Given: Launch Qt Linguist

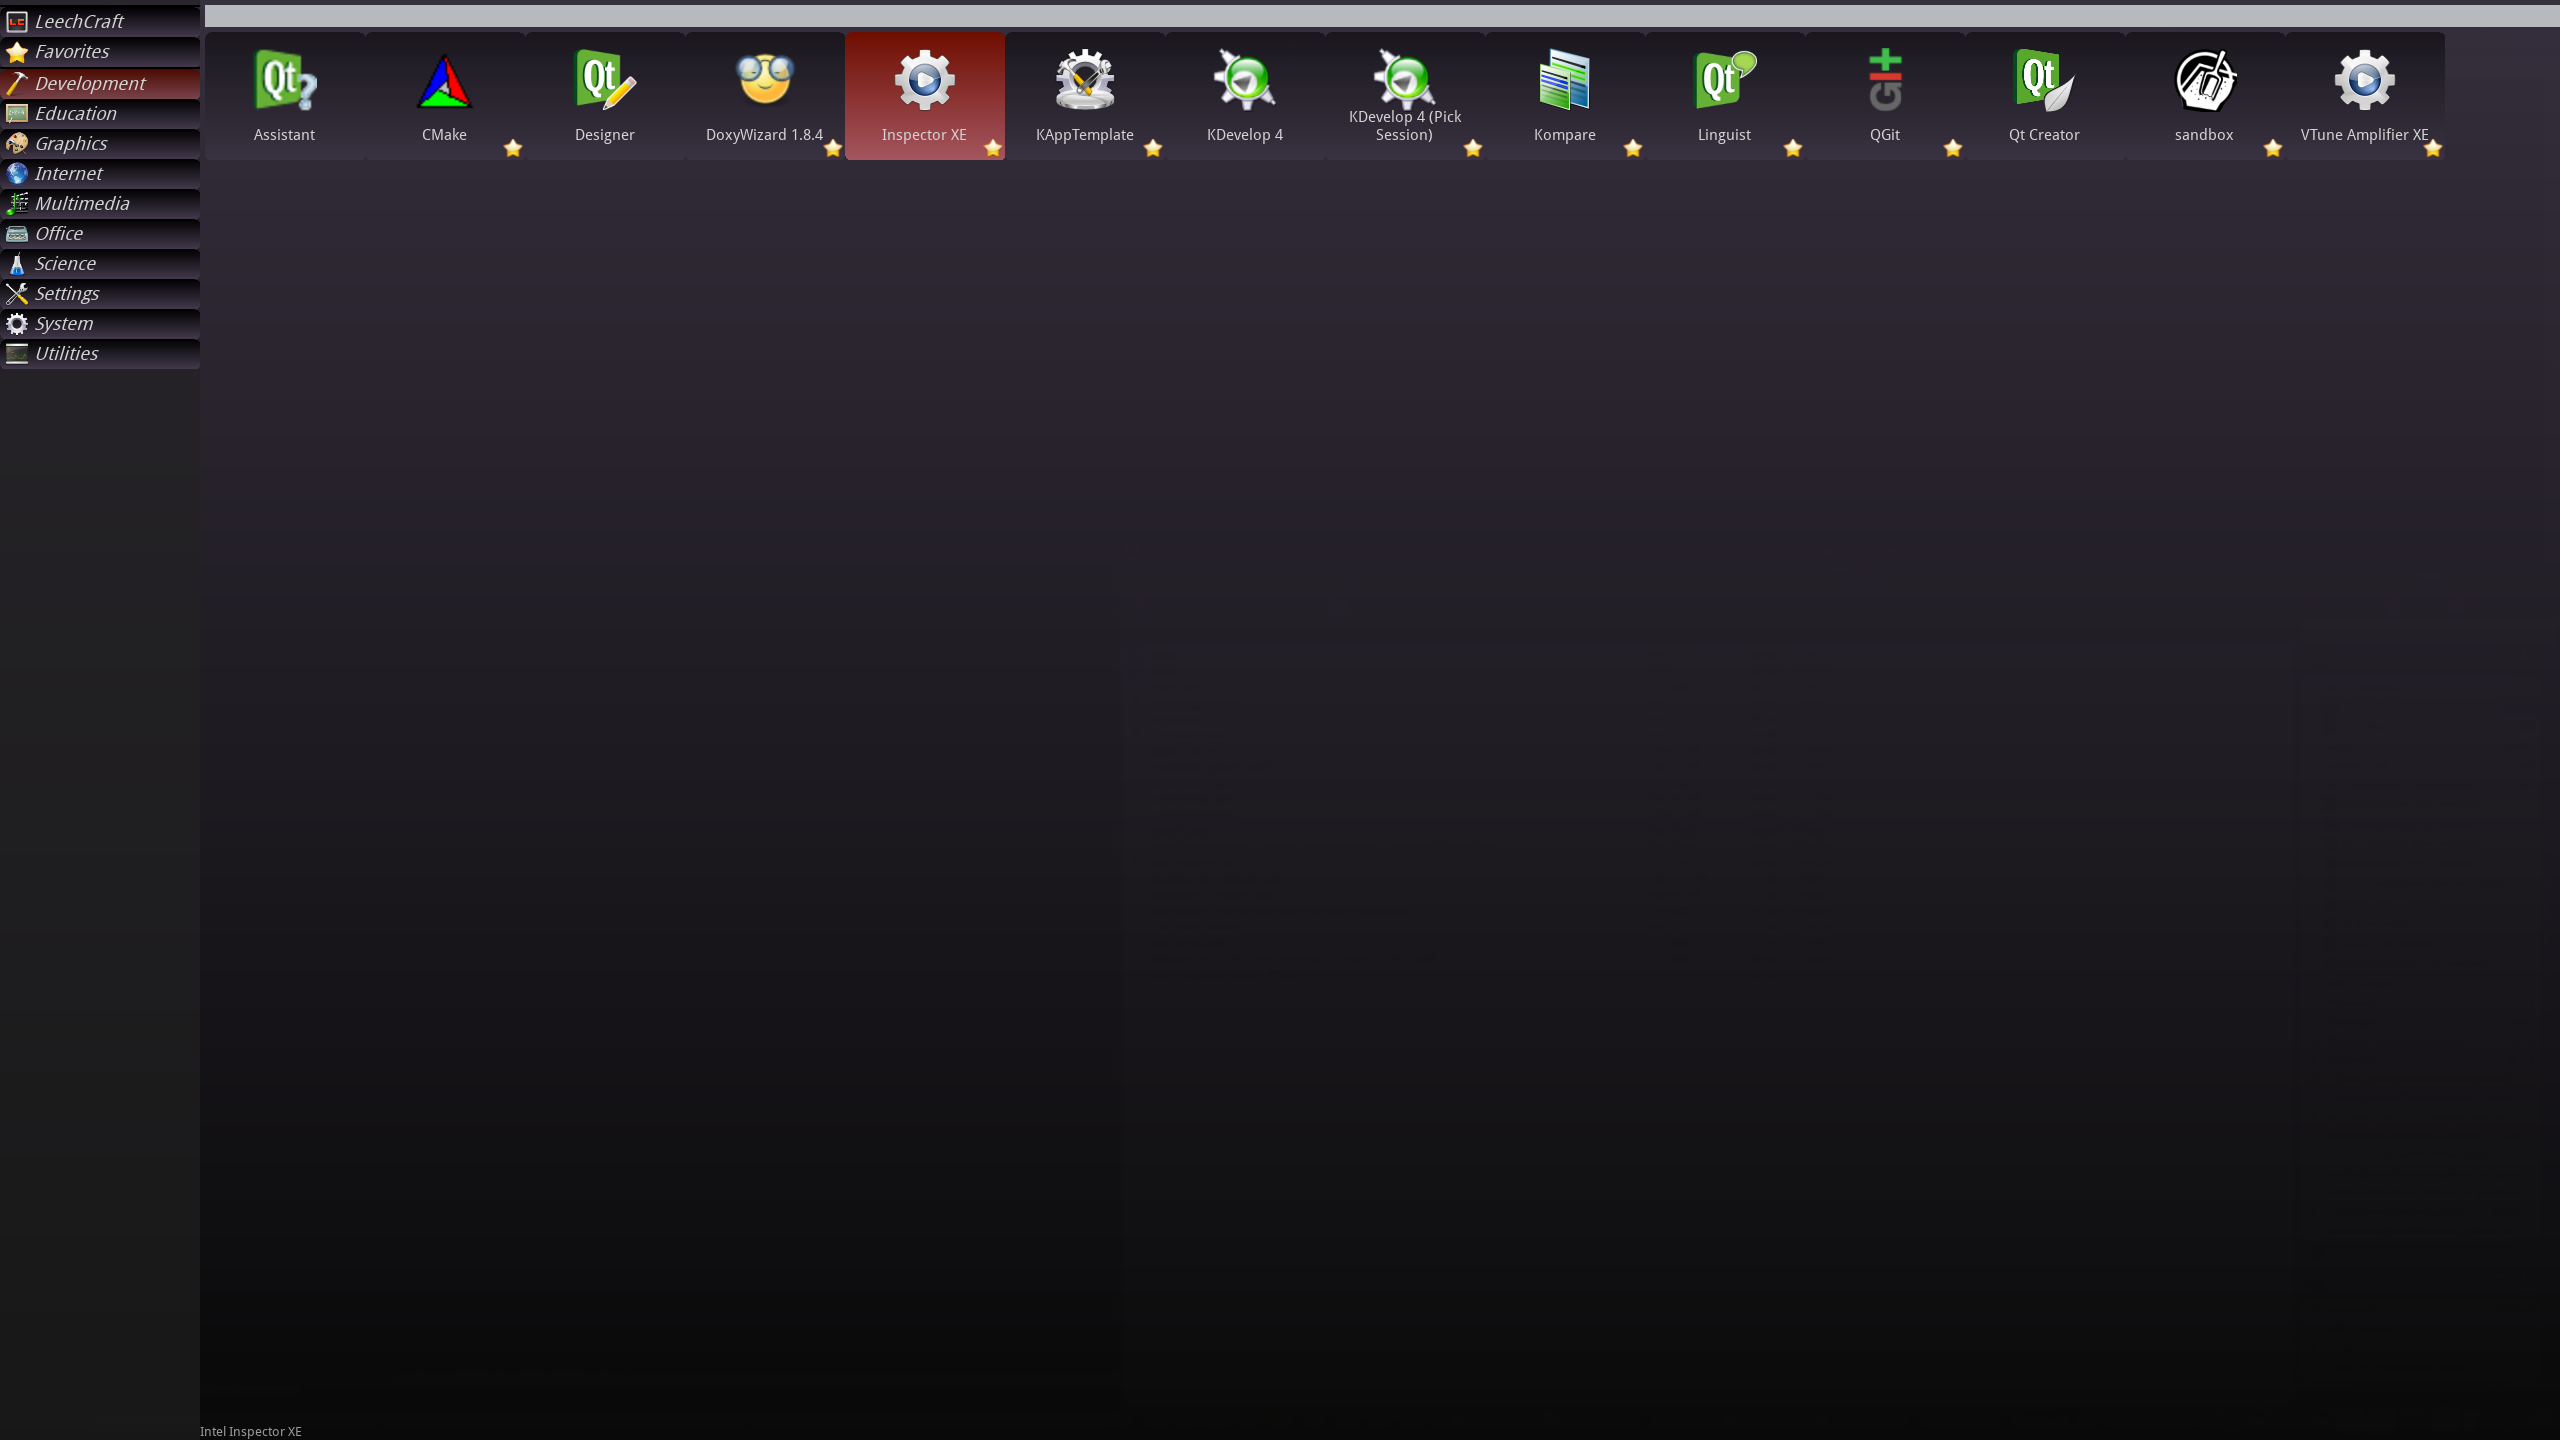Looking at the screenshot, I should pyautogui.click(x=1725, y=96).
